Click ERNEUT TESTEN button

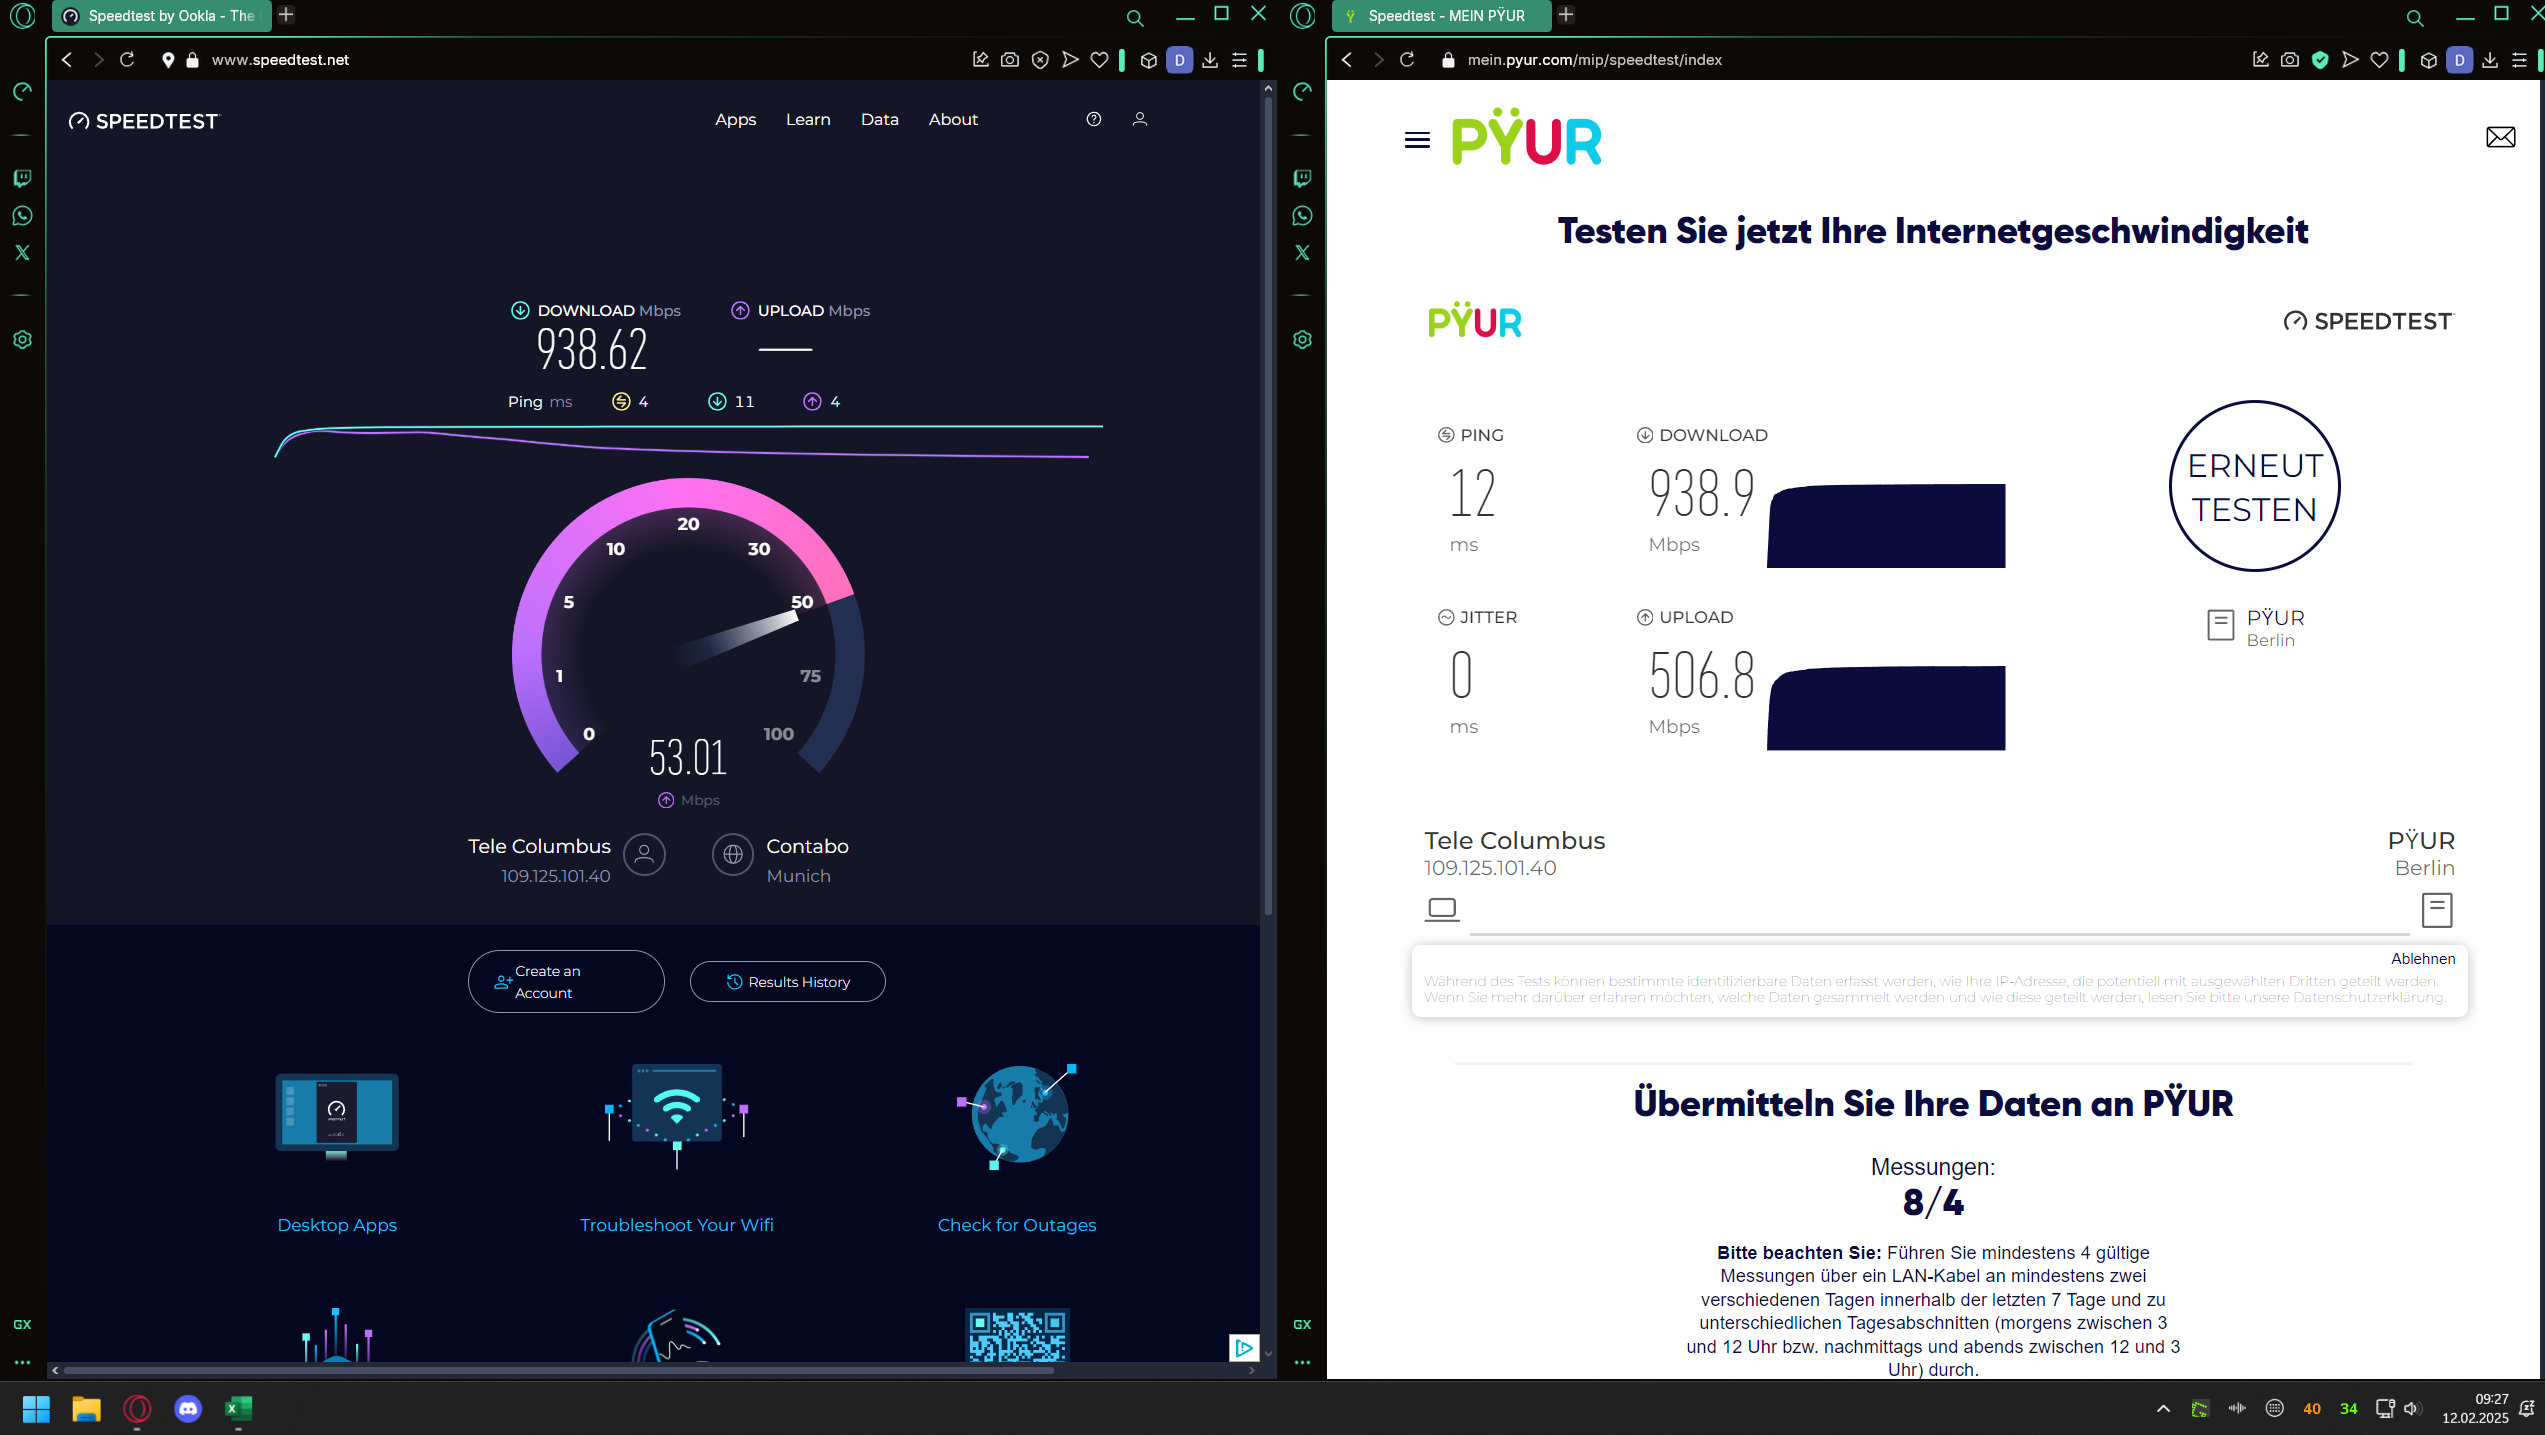point(2254,487)
